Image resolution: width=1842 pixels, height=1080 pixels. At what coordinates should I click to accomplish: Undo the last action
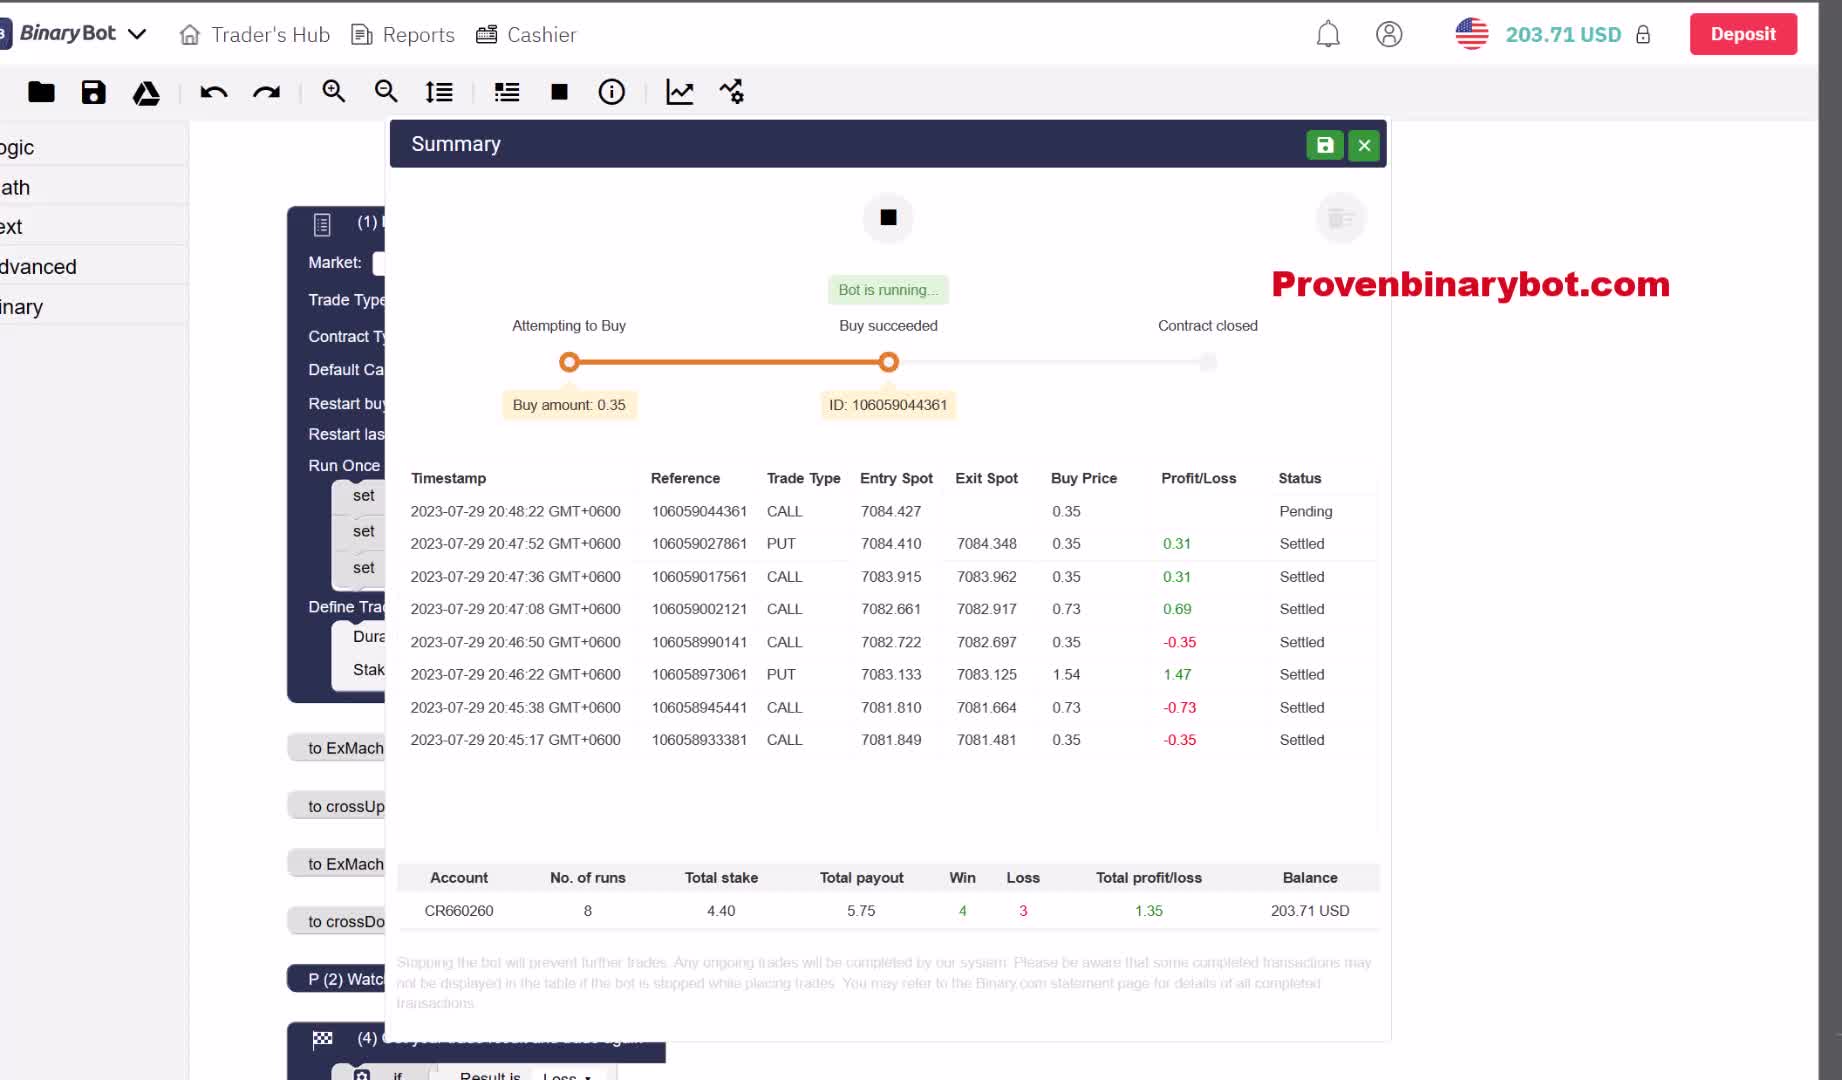(213, 92)
